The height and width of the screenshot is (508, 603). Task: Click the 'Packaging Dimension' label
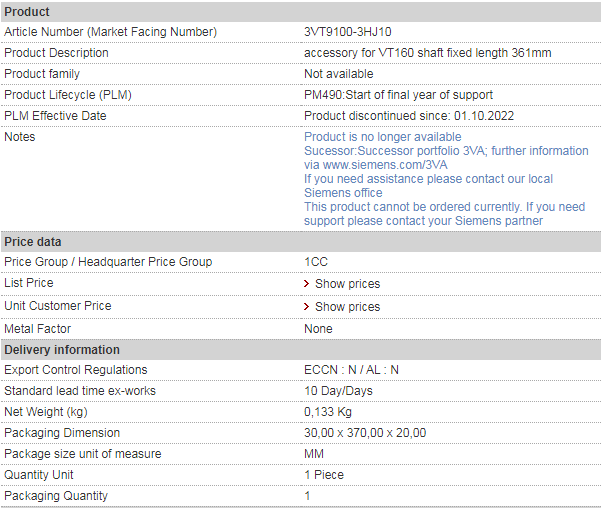click(62, 433)
